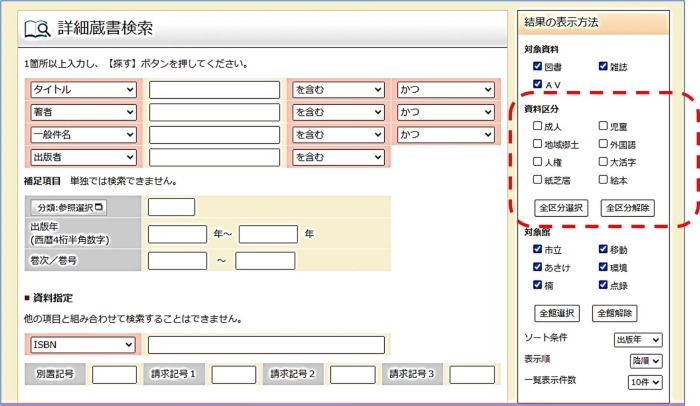The width and height of the screenshot is (700, 406).
Task: Open the 著者 field dropdown
Action: tap(83, 112)
